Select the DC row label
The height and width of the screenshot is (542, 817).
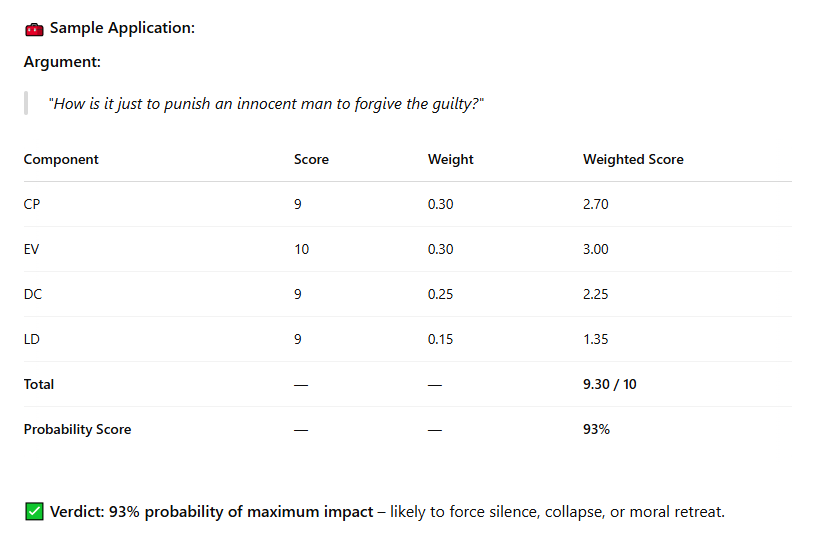point(33,294)
